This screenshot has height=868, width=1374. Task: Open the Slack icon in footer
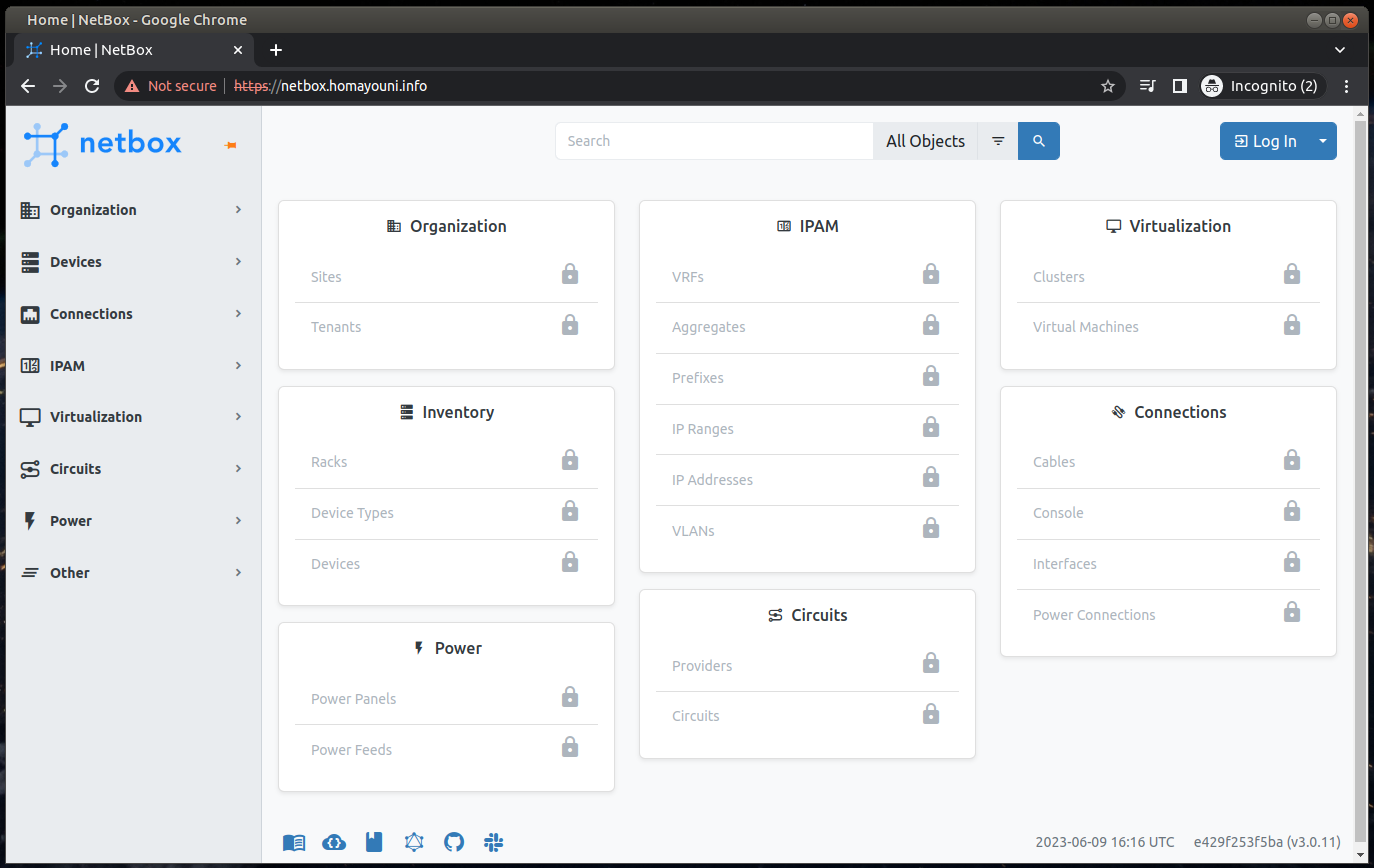coord(493,843)
